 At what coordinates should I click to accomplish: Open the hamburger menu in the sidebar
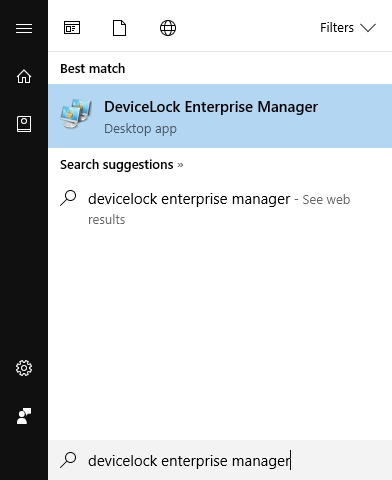(24, 28)
